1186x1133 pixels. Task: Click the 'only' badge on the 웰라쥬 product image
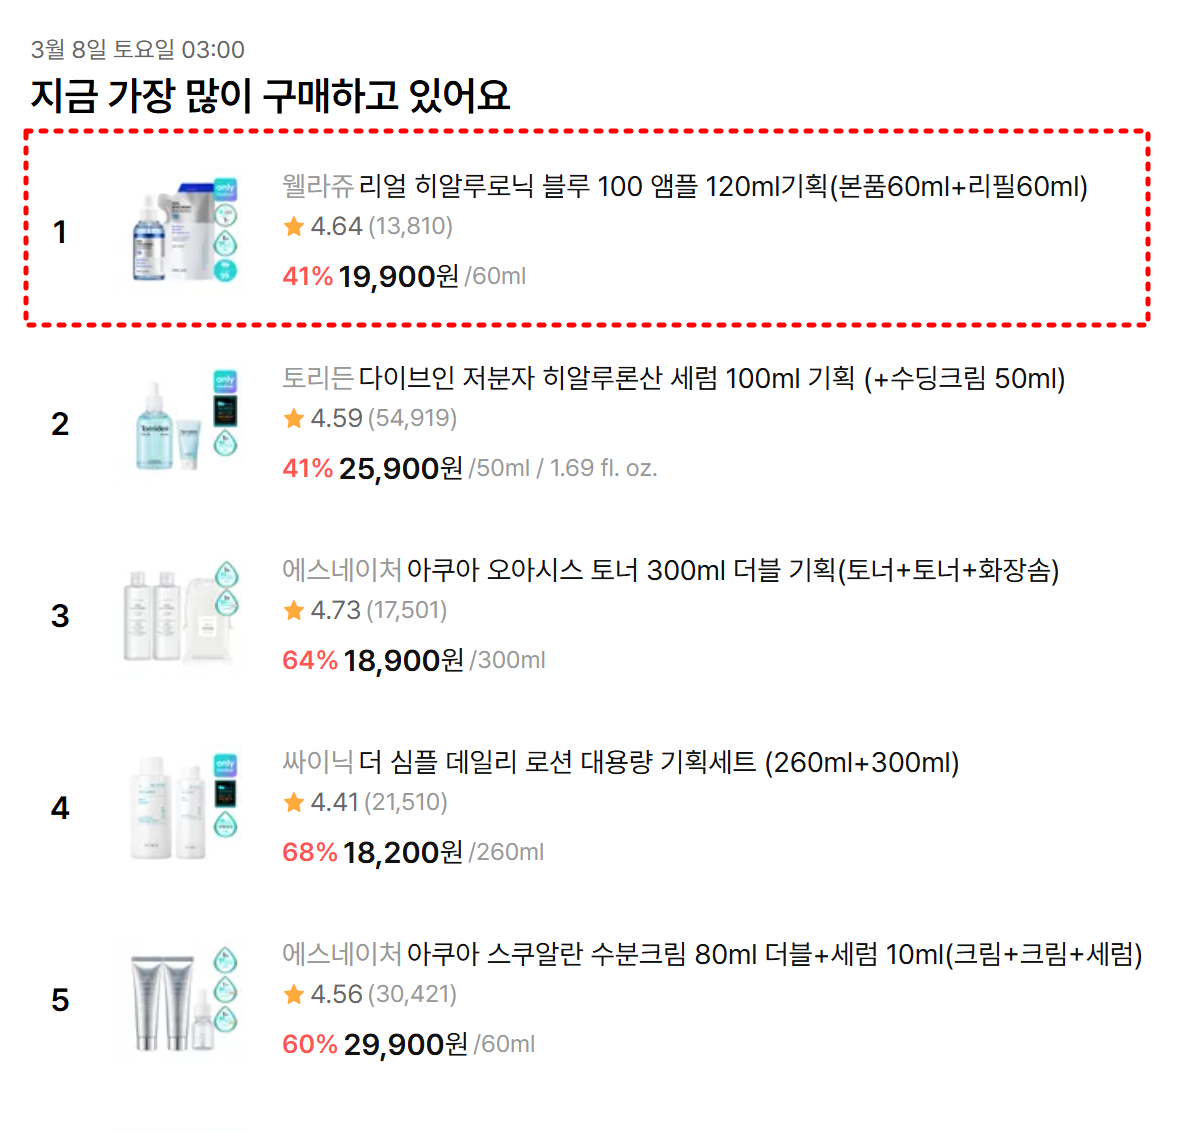tap(225, 190)
